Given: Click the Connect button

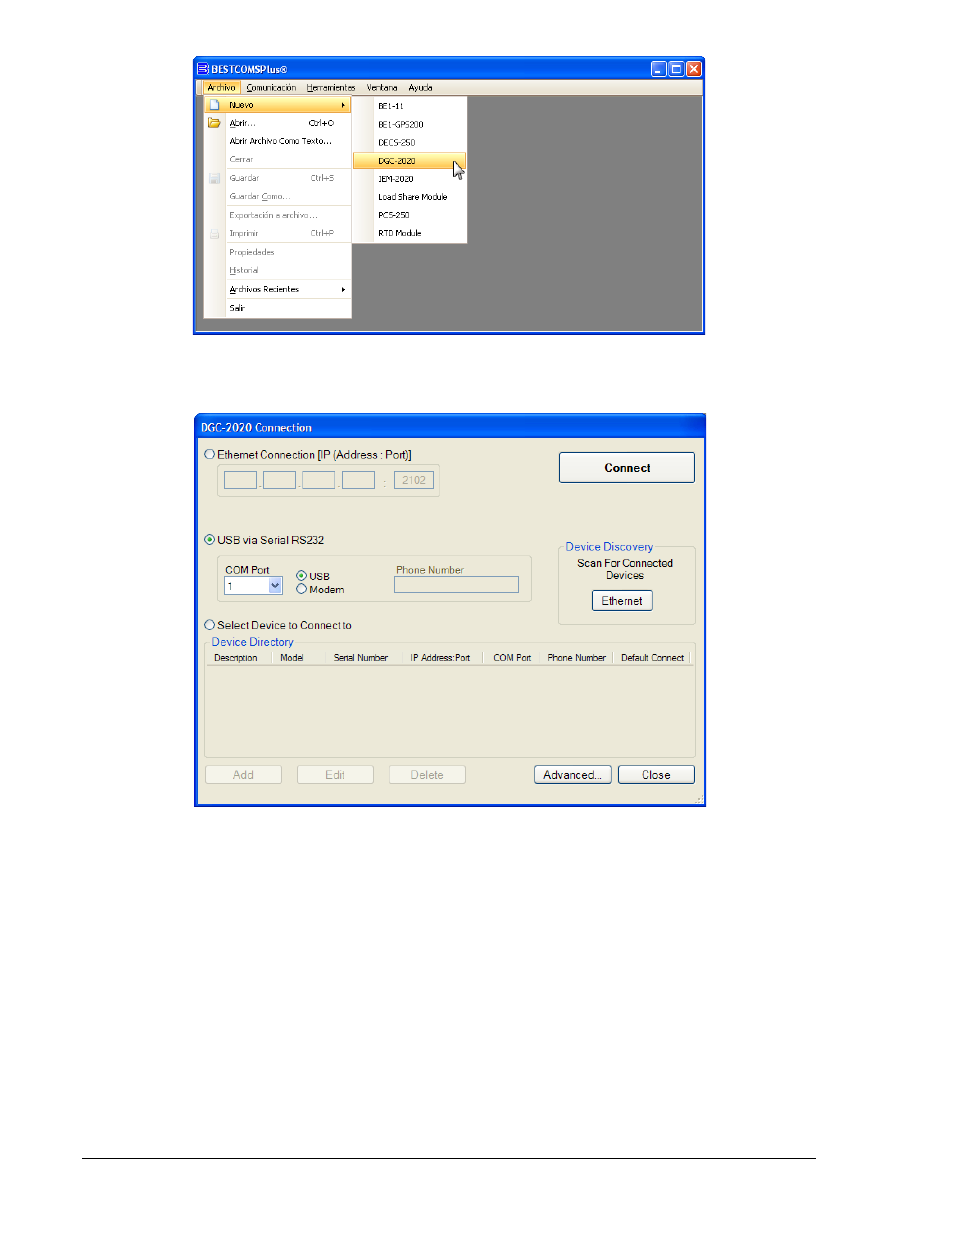Looking at the screenshot, I should tap(627, 468).
